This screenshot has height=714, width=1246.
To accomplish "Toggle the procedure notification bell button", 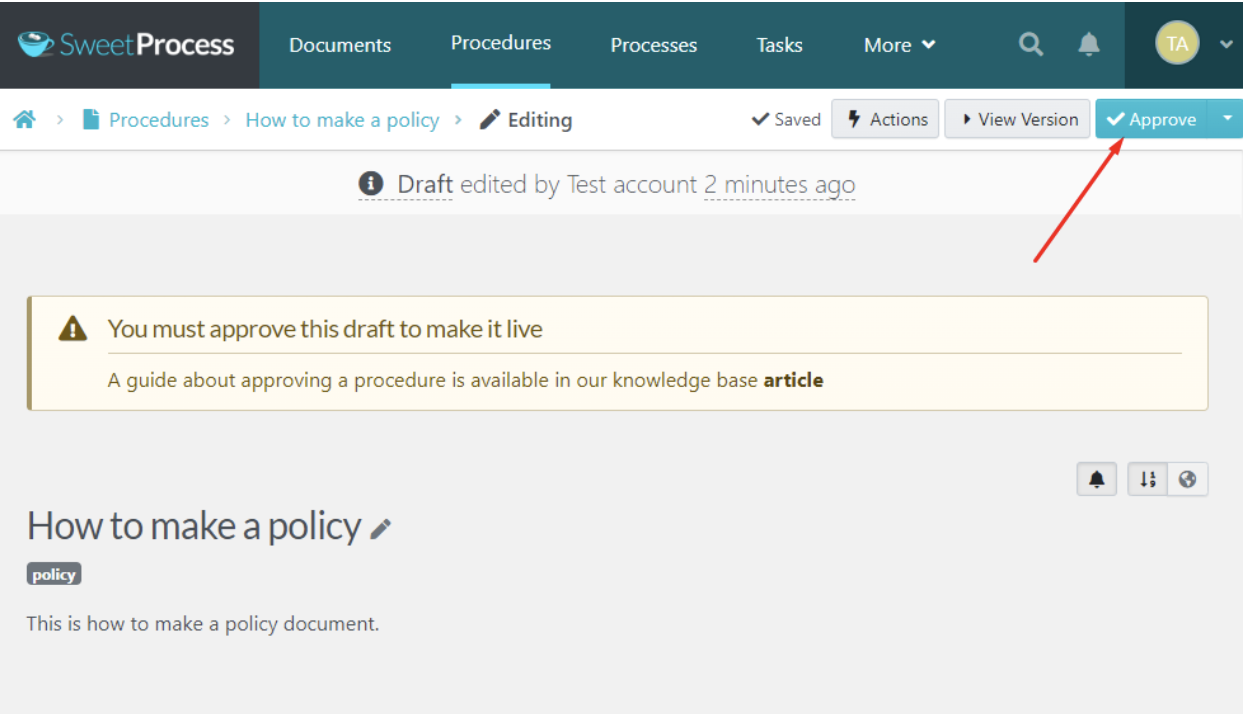I will 1097,480.
